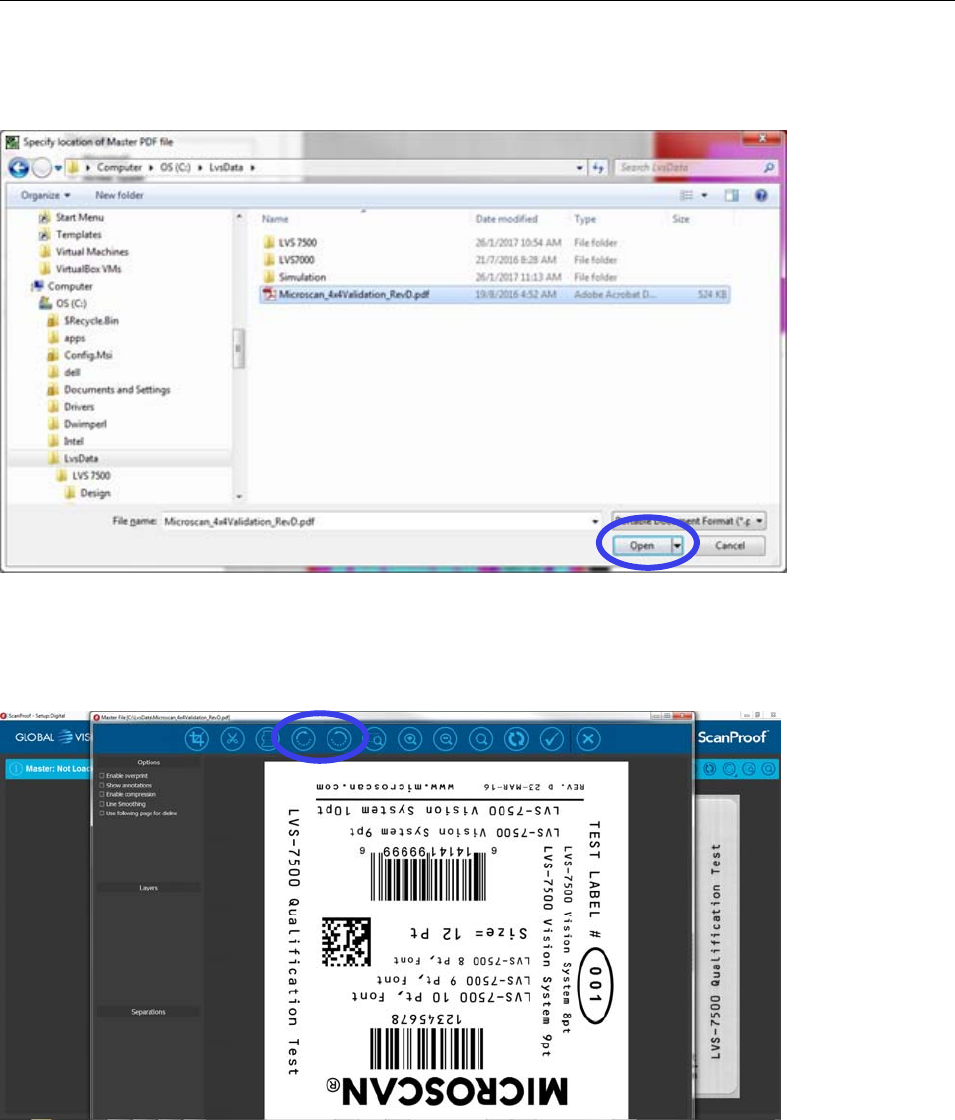
Task: Select Templates in the navigation tree
Action: pos(79,235)
